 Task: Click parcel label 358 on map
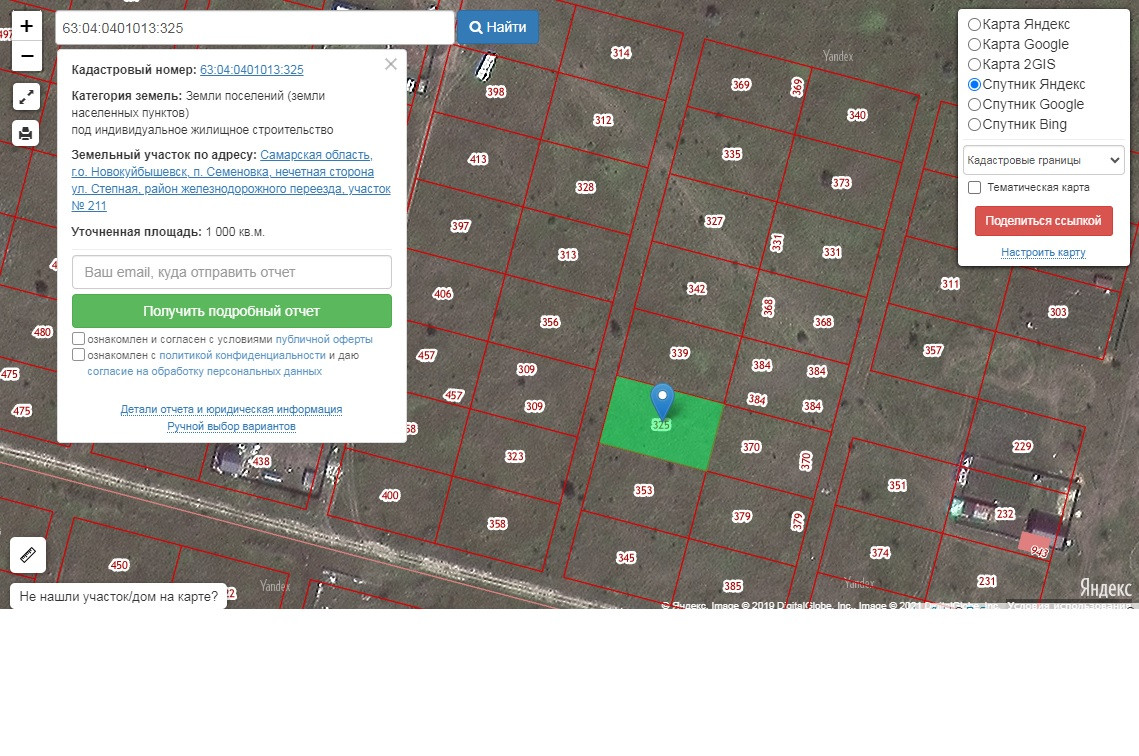(497, 524)
